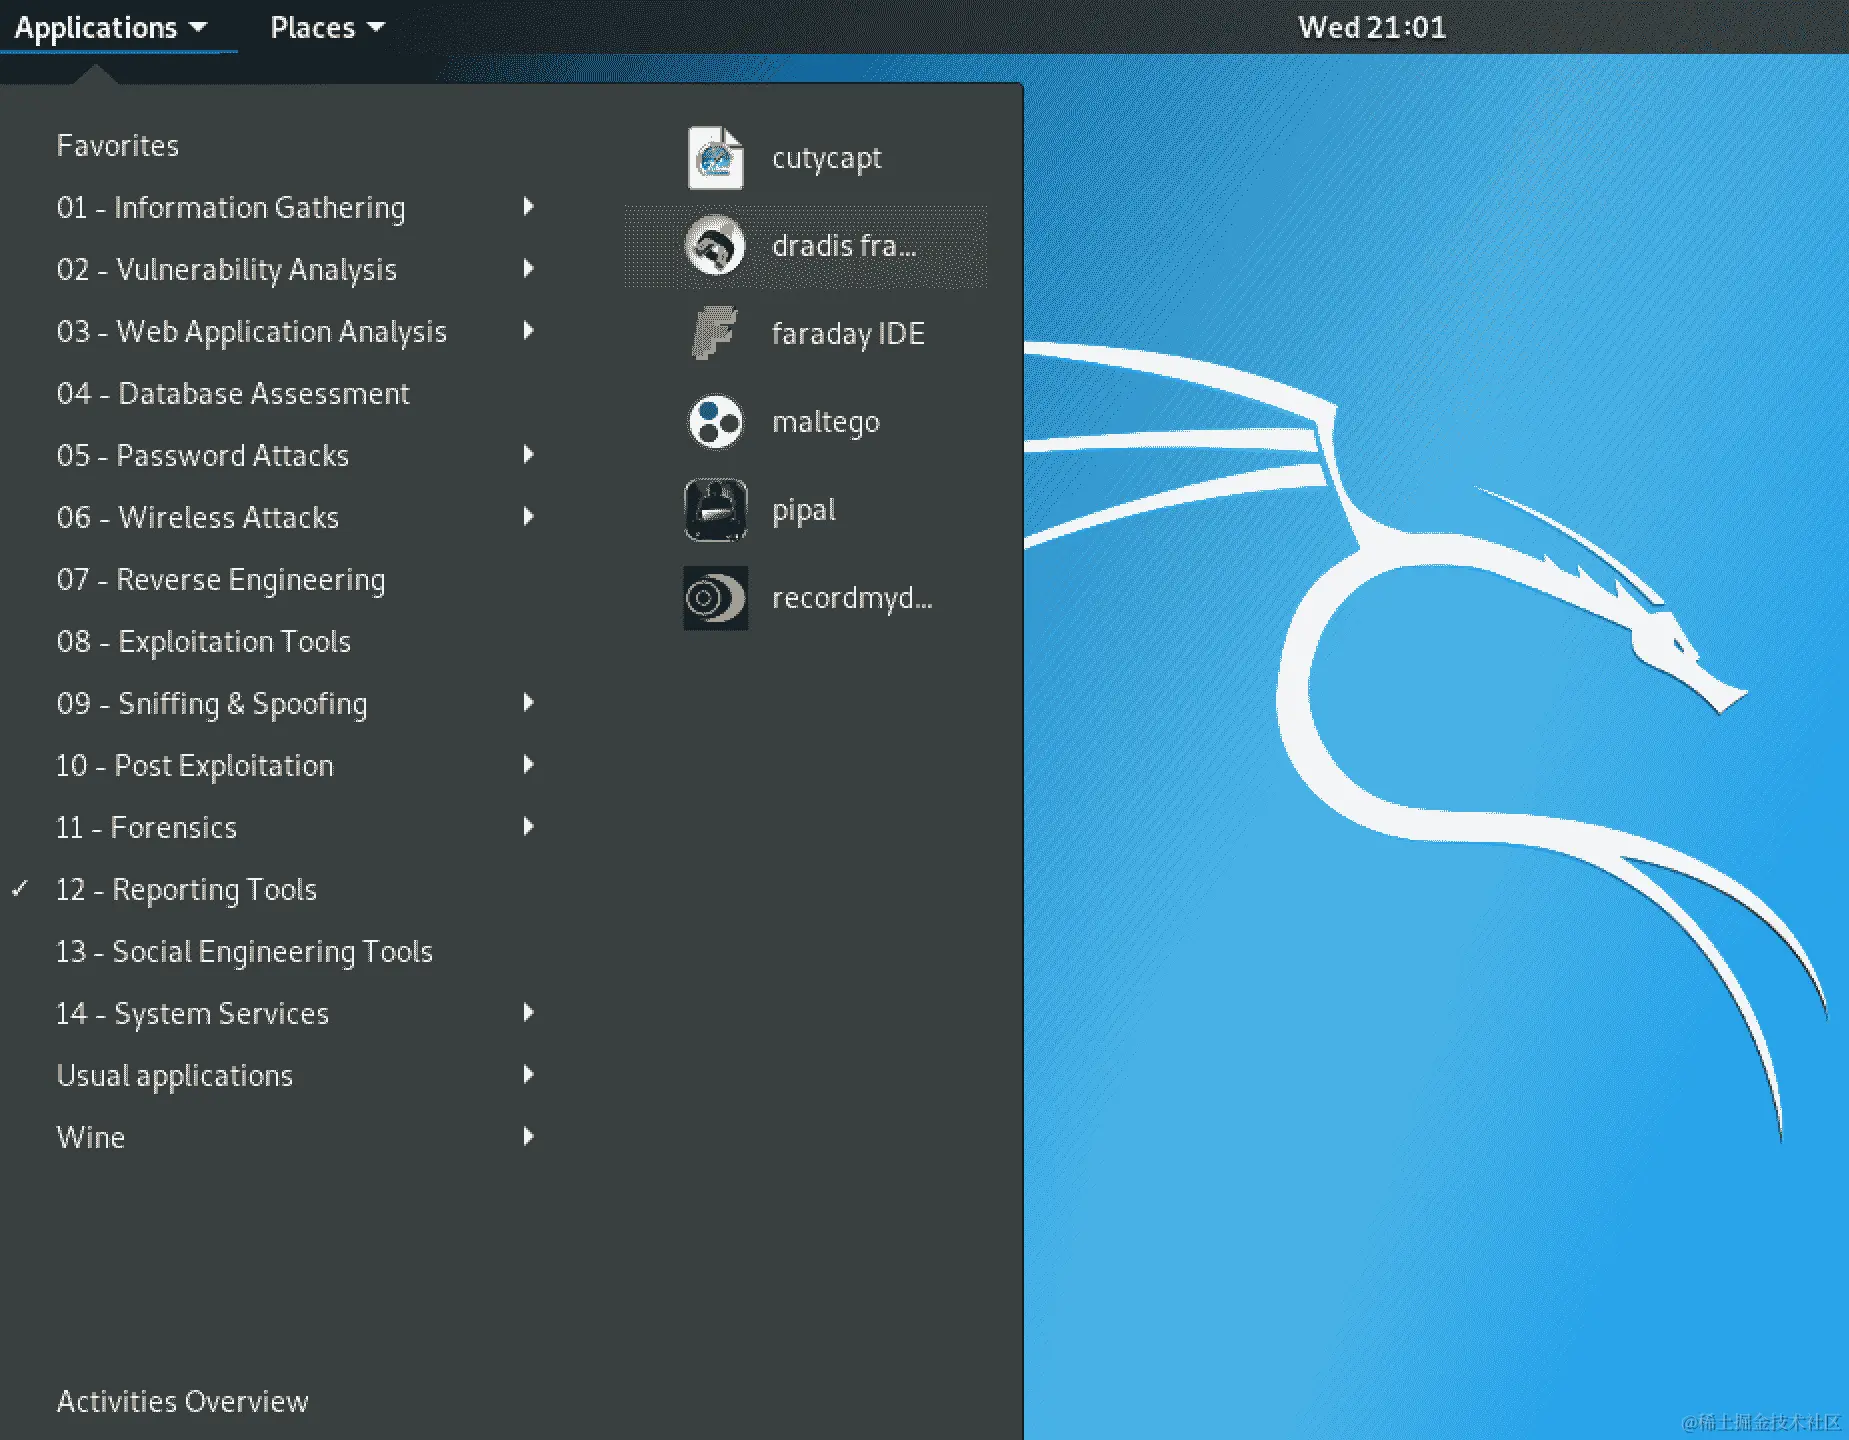Expand the Web Application Analysis arrow
The width and height of the screenshot is (1849, 1440).
529,331
